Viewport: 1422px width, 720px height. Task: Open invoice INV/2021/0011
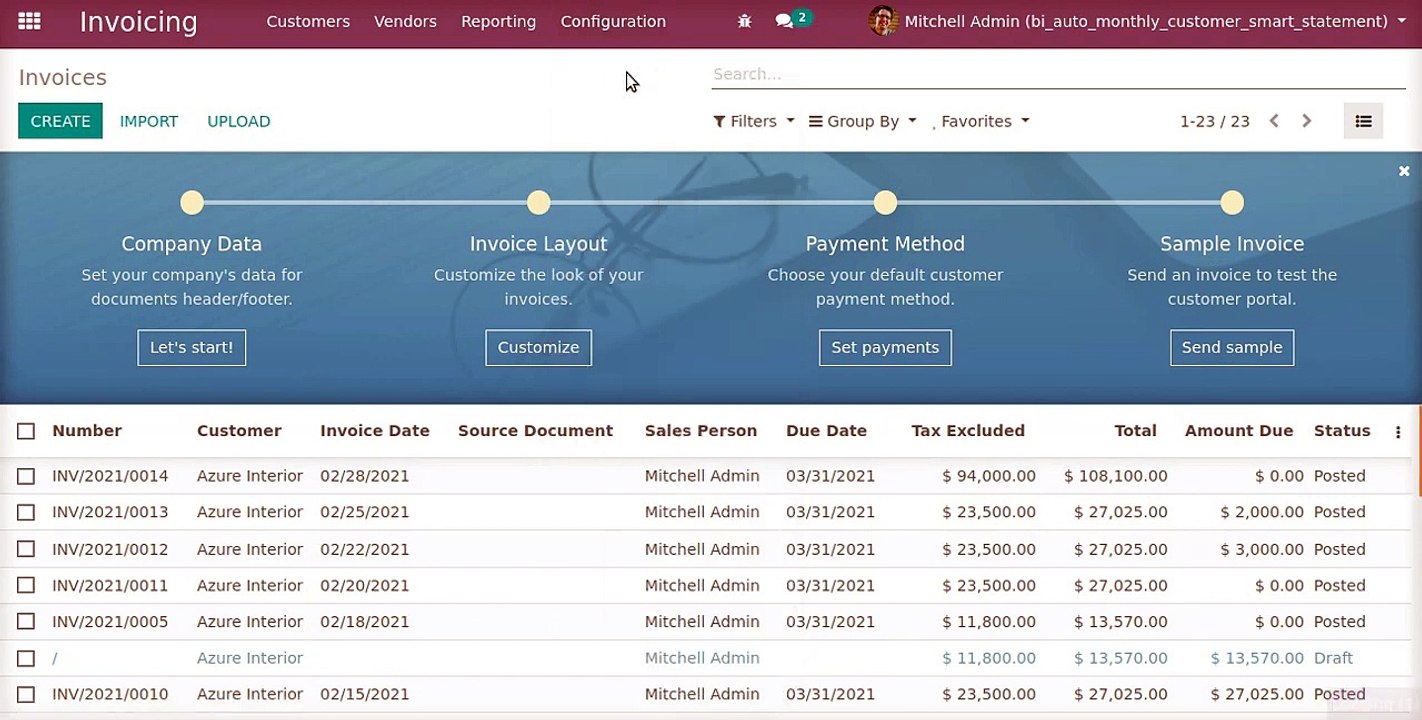(x=110, y=585)
